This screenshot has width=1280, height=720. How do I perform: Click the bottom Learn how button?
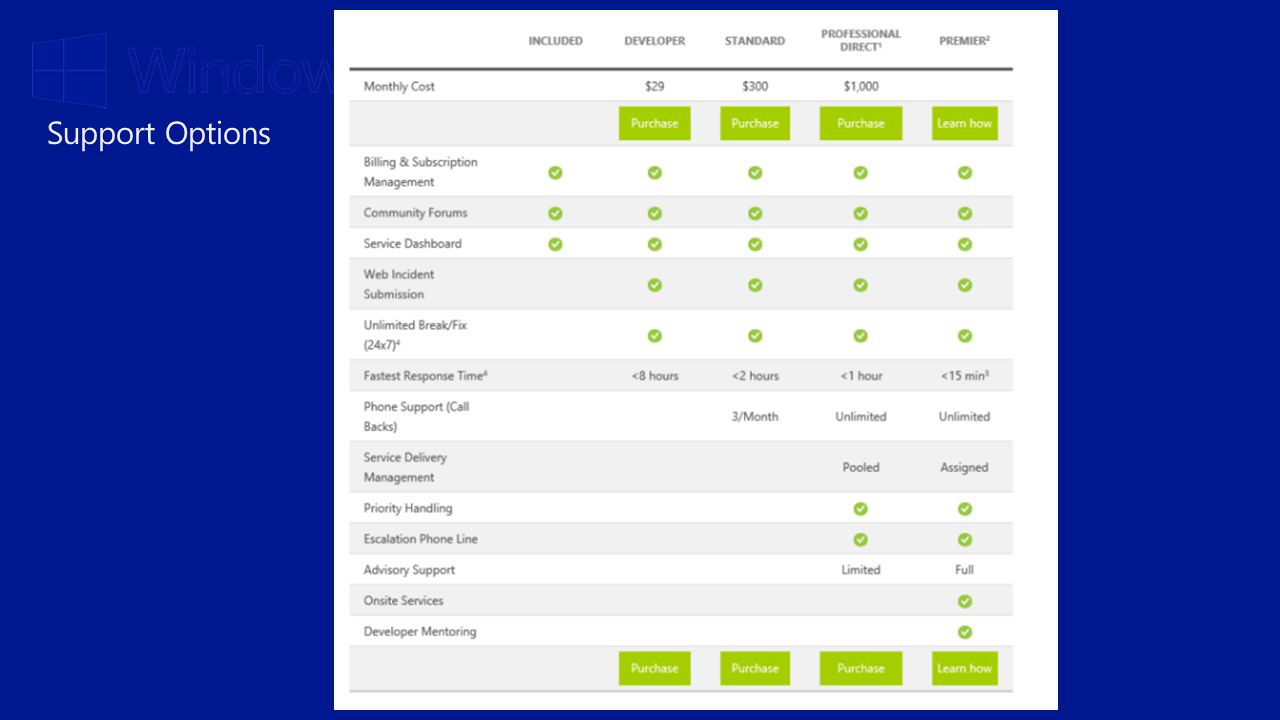(x=964, y=668)
